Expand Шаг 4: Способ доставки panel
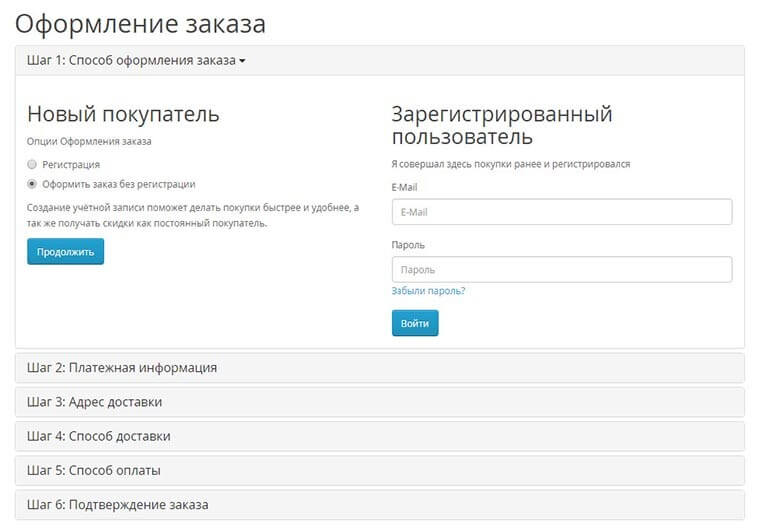The image size is (760, 530). 380,436
